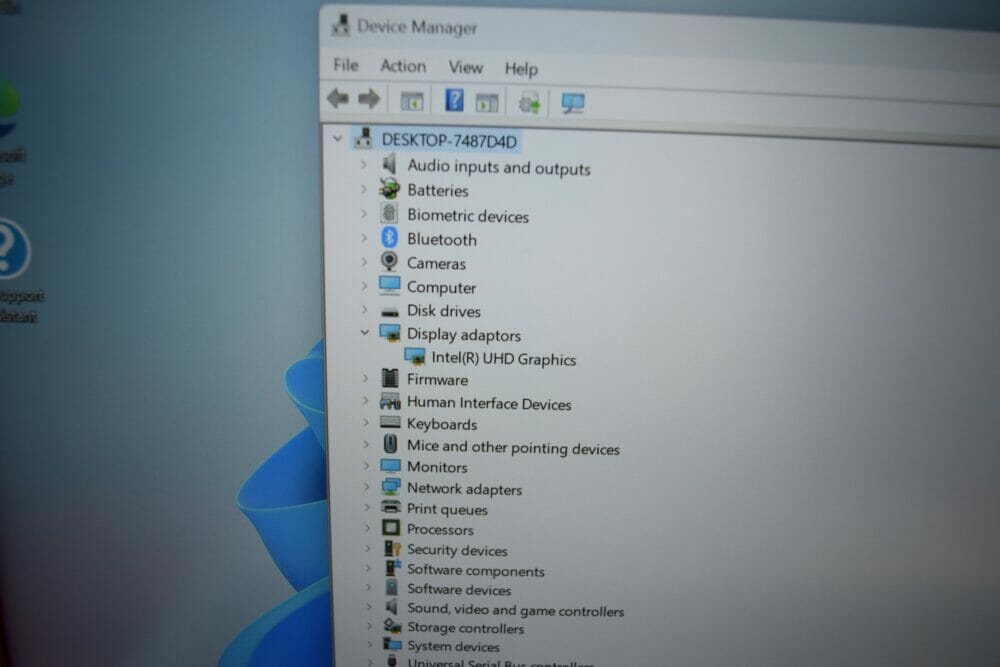Click the Back arrow toolbar icon

tap(338, 99)
